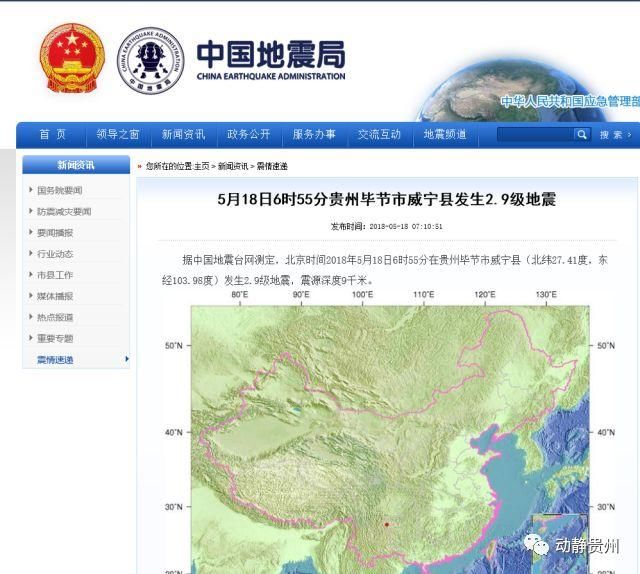Select 重要专题 in the sidebar
Viewport: 640px width, 574px height.
click(x=55, y=338)
